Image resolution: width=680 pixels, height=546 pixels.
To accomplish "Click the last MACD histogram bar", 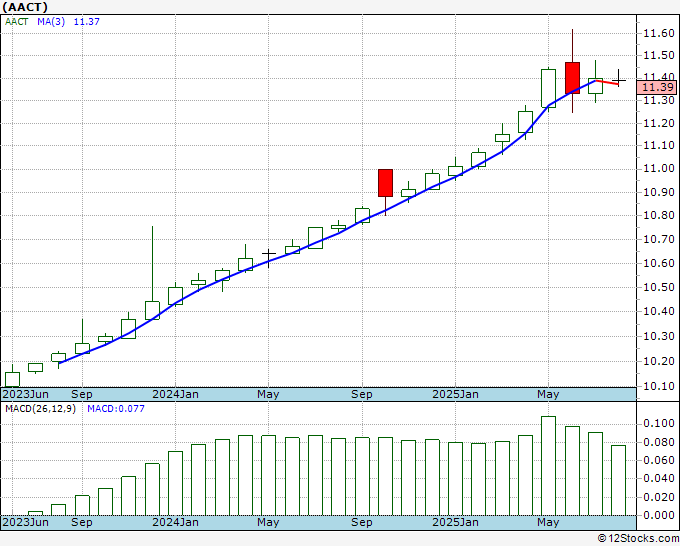I will (x=618, y=480).
